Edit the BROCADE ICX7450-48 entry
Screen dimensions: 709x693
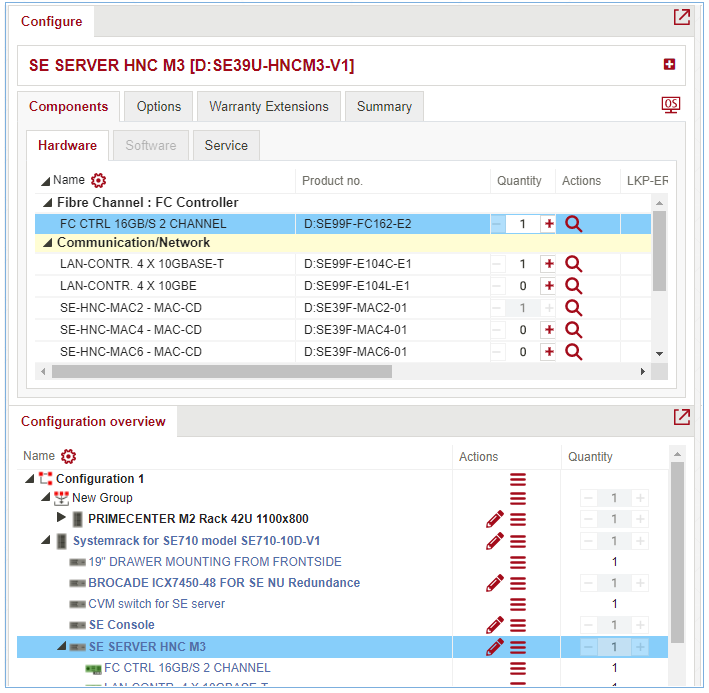(x=494, y=583)
